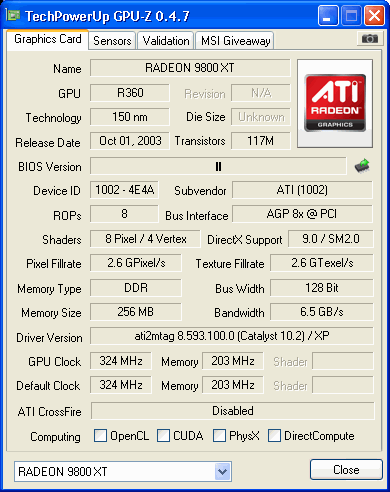Click GPU Clock row Memory 203 MHz
This screenshot has width=390, height=492.
(233, 361)
